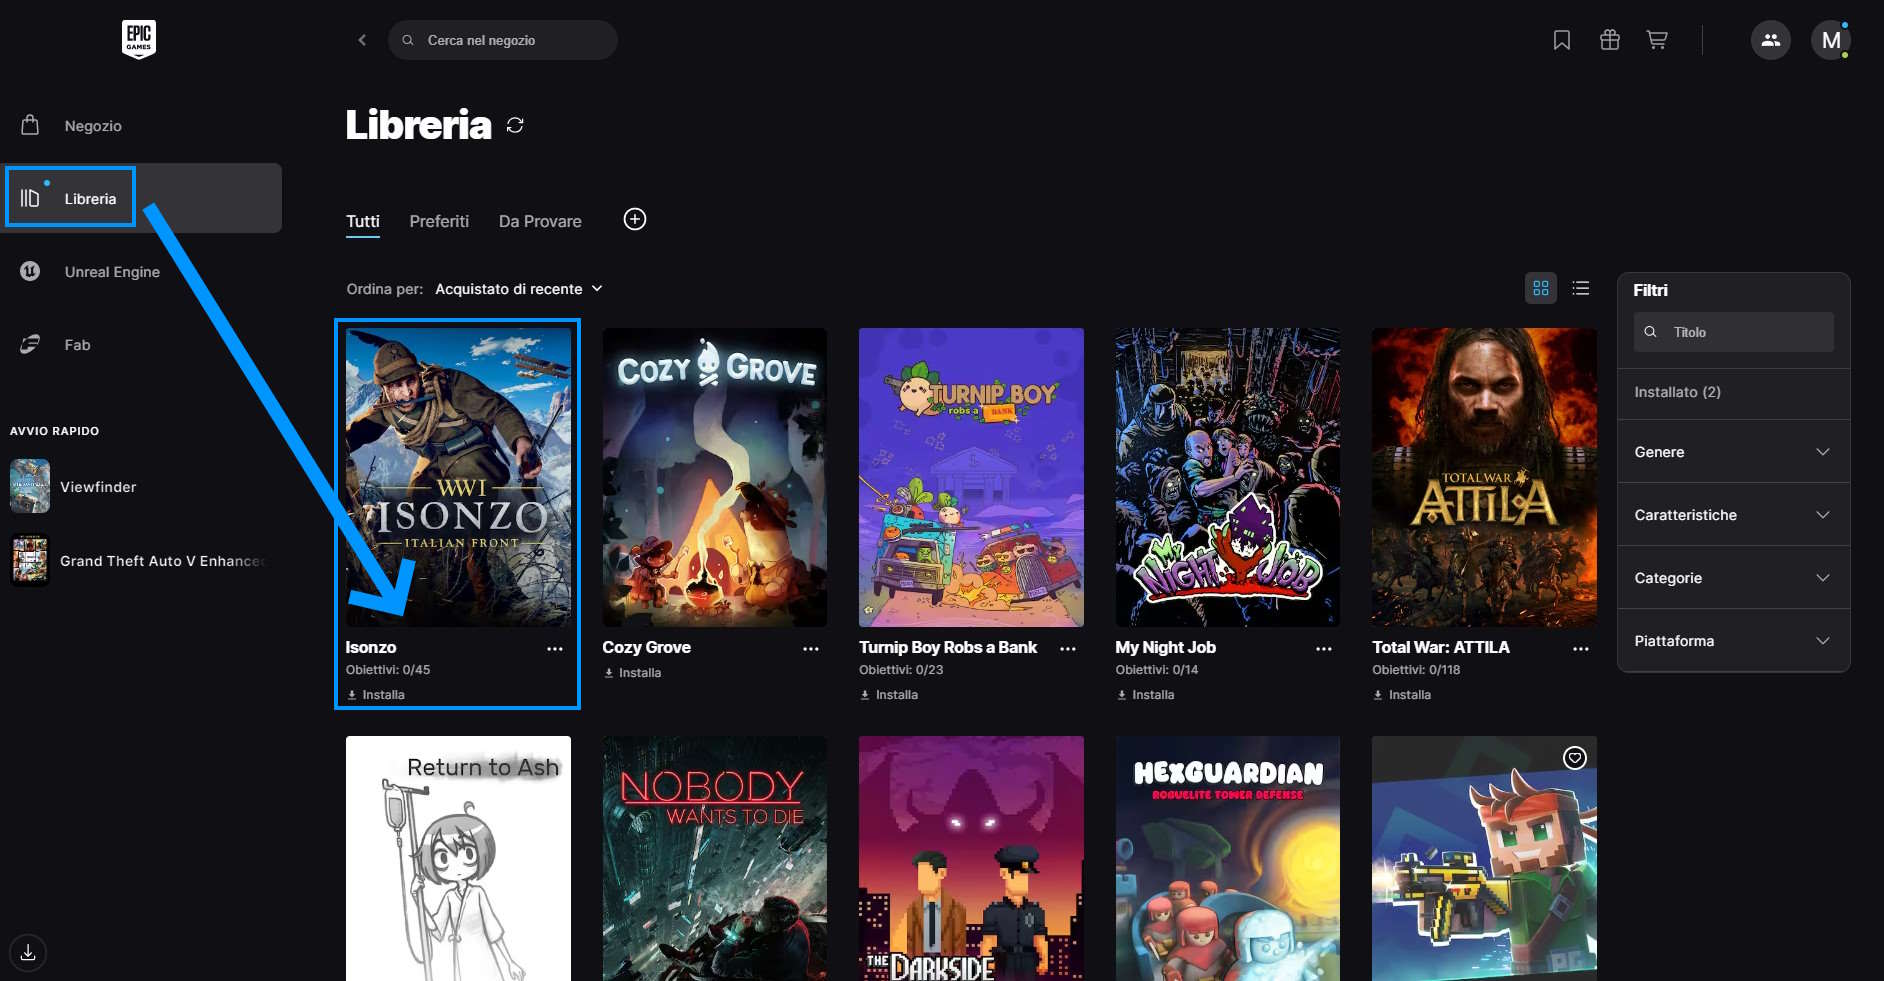Click the Epic Games logo
The height and width of the screenshot is (981, 1884).
point(139,39)
